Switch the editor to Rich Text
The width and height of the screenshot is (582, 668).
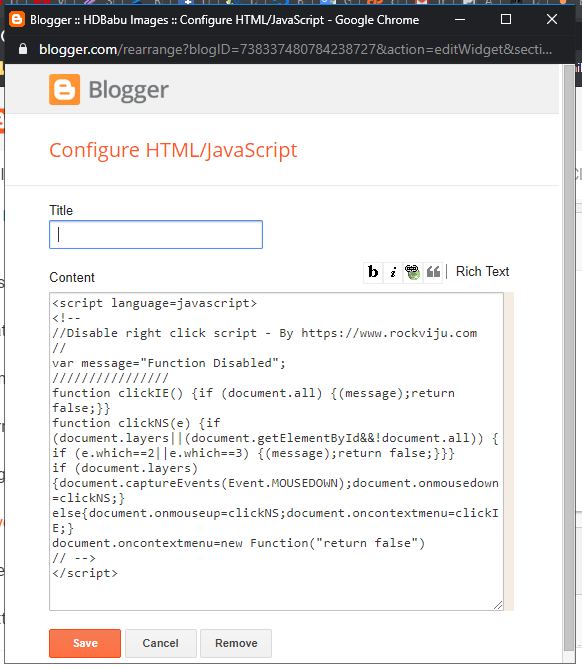[x=482, y=271]
